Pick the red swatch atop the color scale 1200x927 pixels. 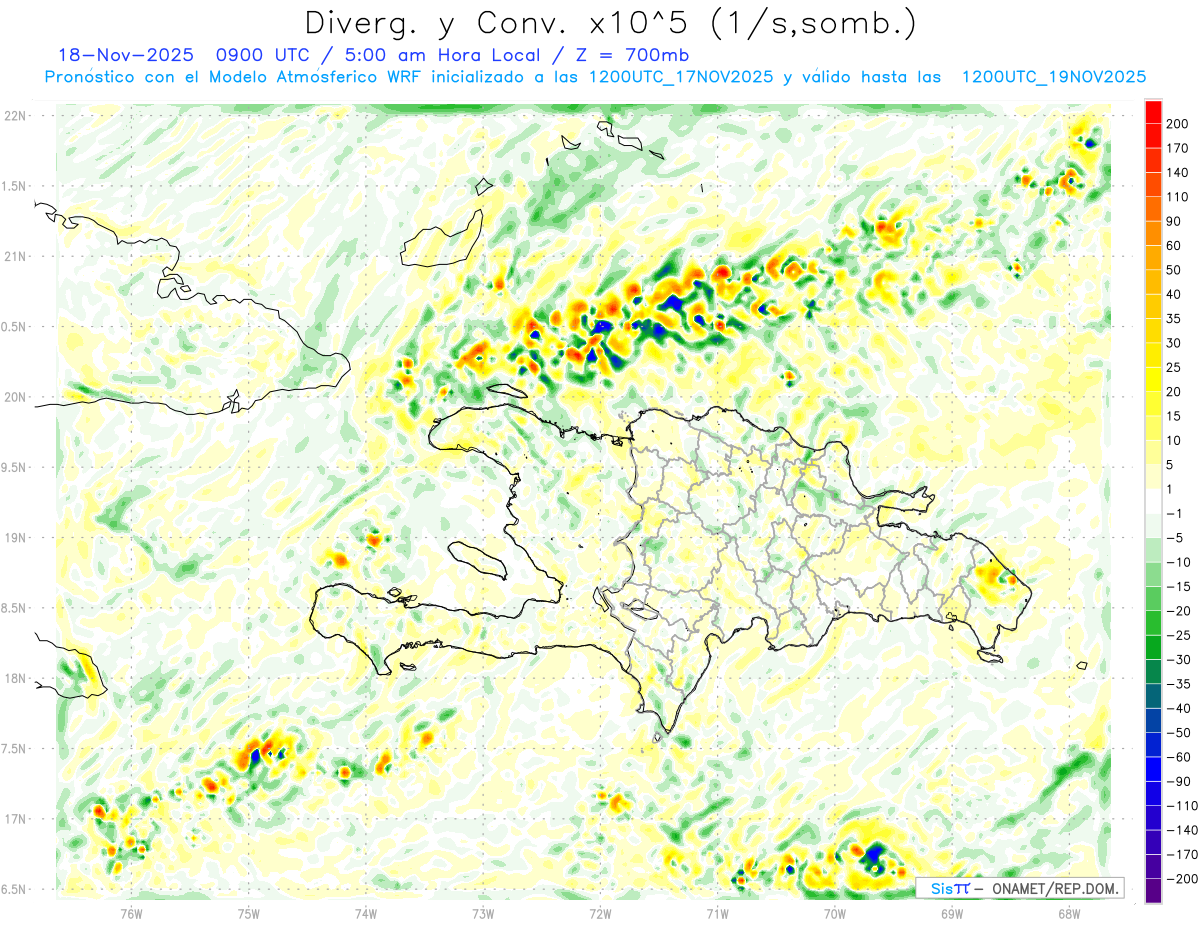(x=1153, y=112)
